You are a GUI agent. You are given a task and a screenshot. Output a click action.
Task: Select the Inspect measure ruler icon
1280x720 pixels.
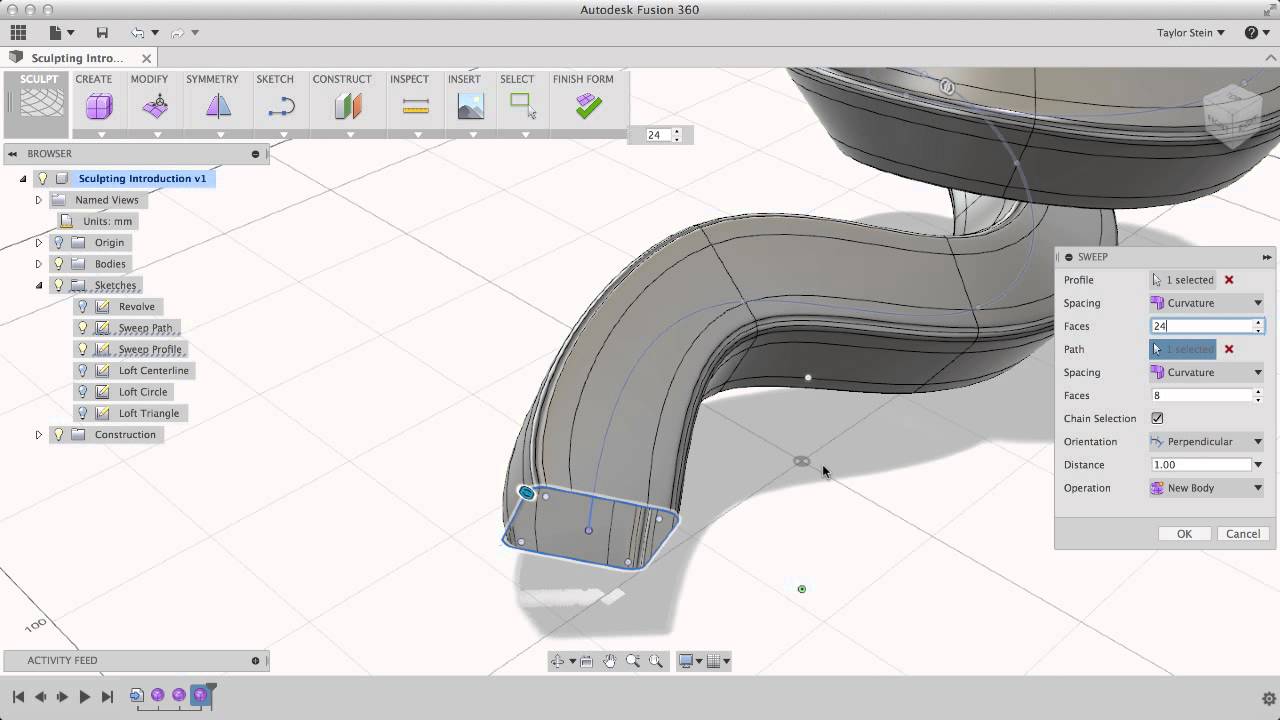415,106
